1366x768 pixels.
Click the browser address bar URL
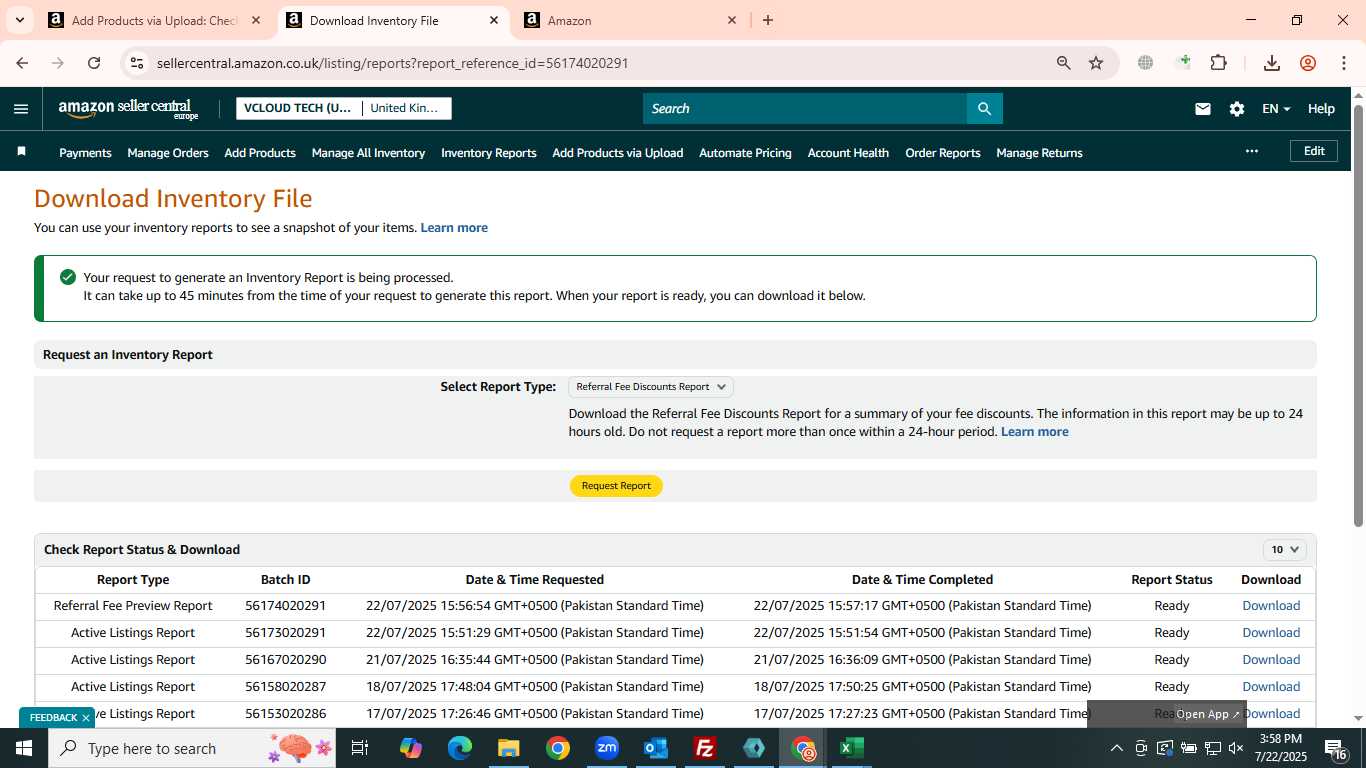(x=392, y=63)
